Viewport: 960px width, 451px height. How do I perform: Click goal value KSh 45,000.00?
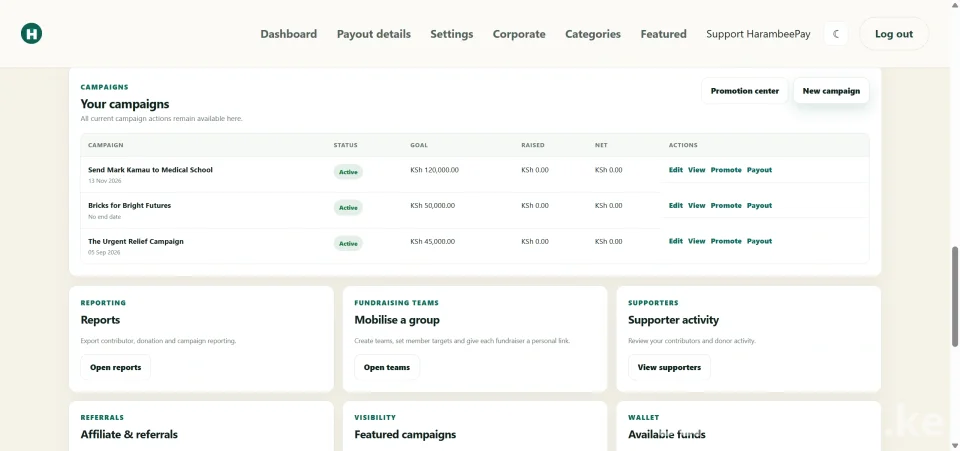[432, 241]
